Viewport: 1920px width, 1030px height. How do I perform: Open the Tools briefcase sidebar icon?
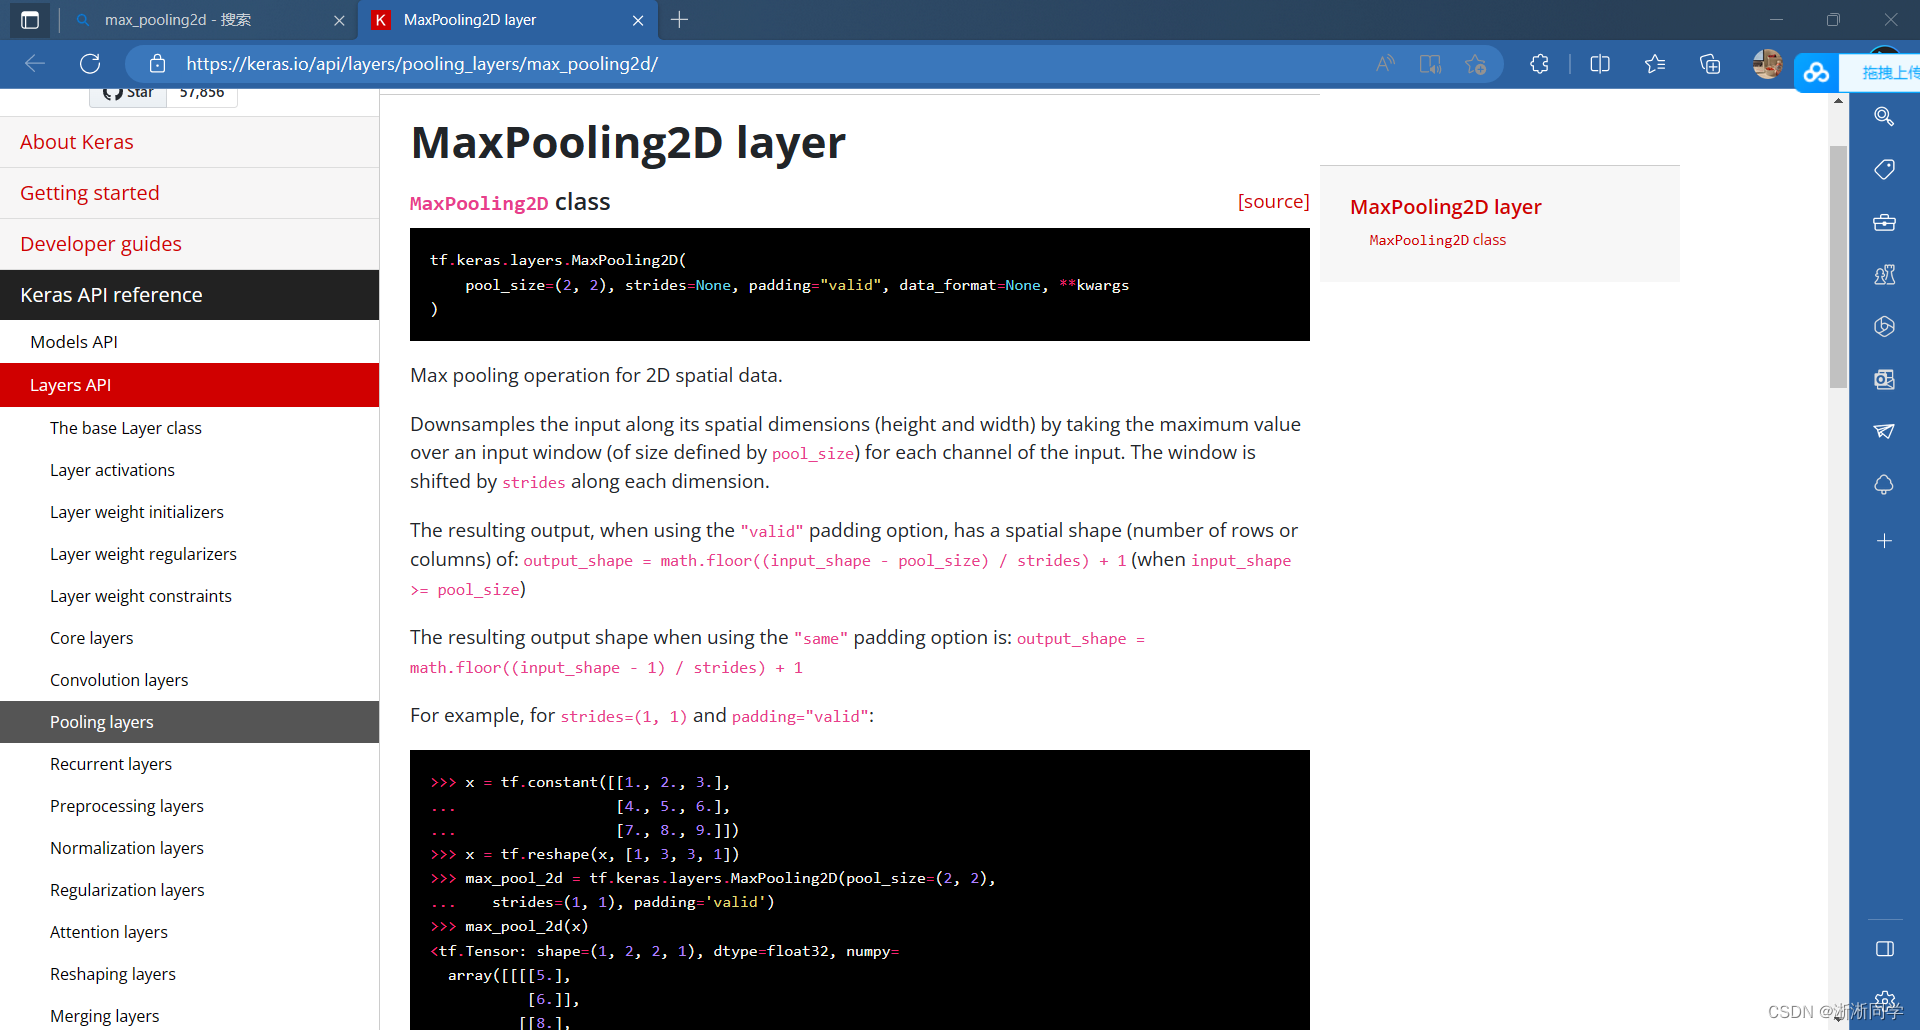(x=1884, y=222)
